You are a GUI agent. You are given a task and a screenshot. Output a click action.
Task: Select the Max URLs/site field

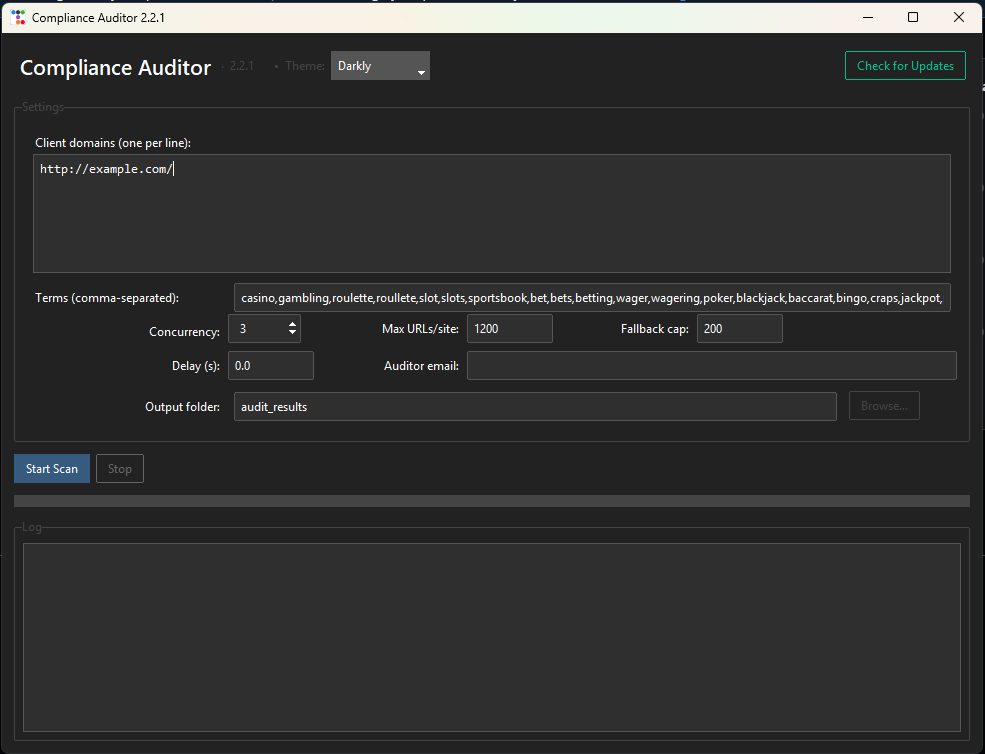pos(509,328)
